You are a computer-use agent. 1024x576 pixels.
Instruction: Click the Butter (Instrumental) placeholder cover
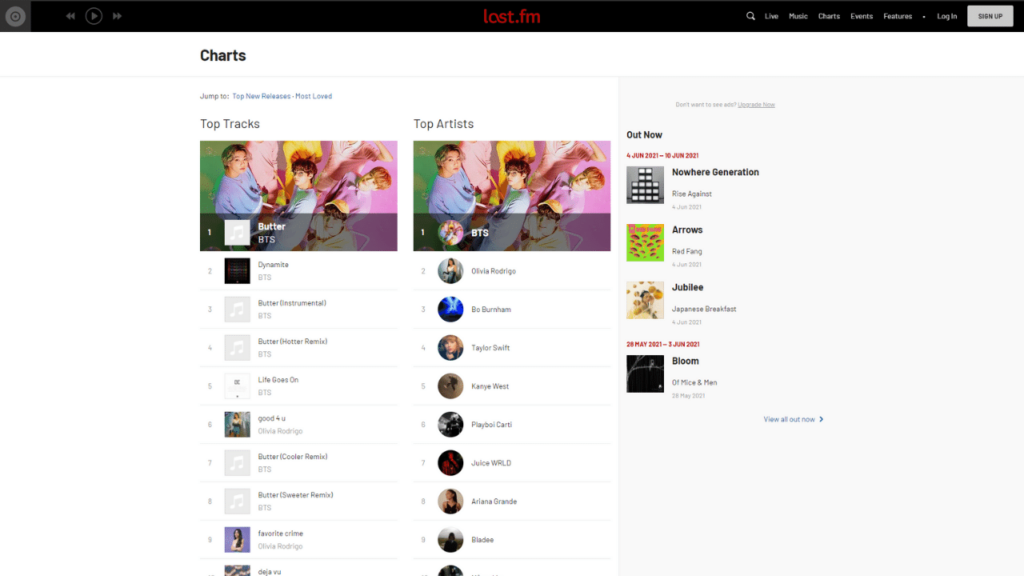point(237,310)
